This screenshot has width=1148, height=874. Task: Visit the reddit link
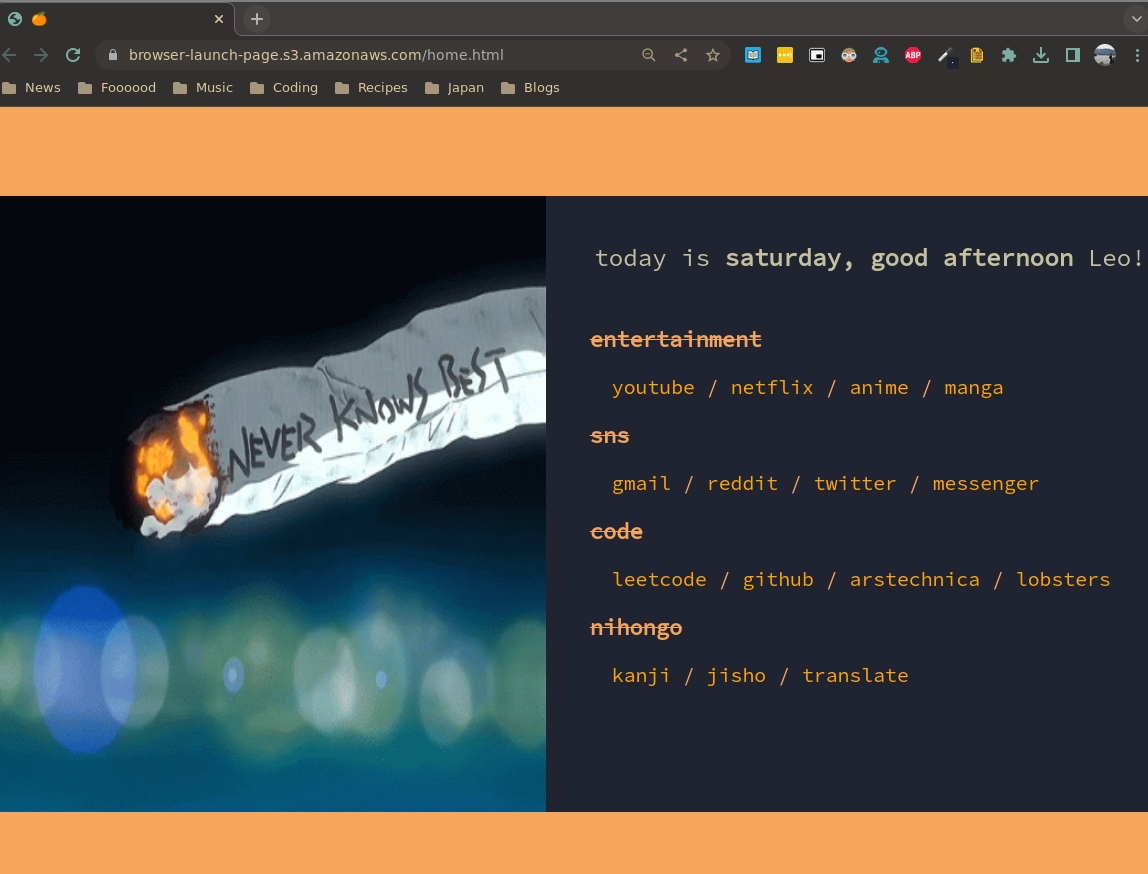pos(742,483)
